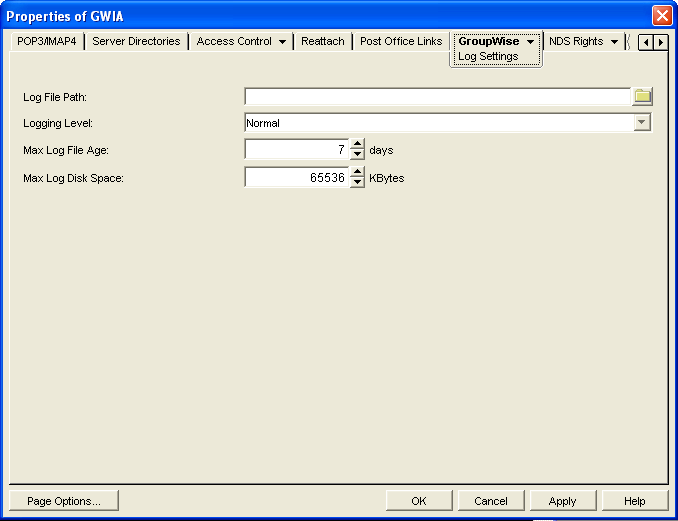Image resolution: width=678 pixels, height=521 pixels.
Task: Click the Page Options button
Action: (64, 501)
